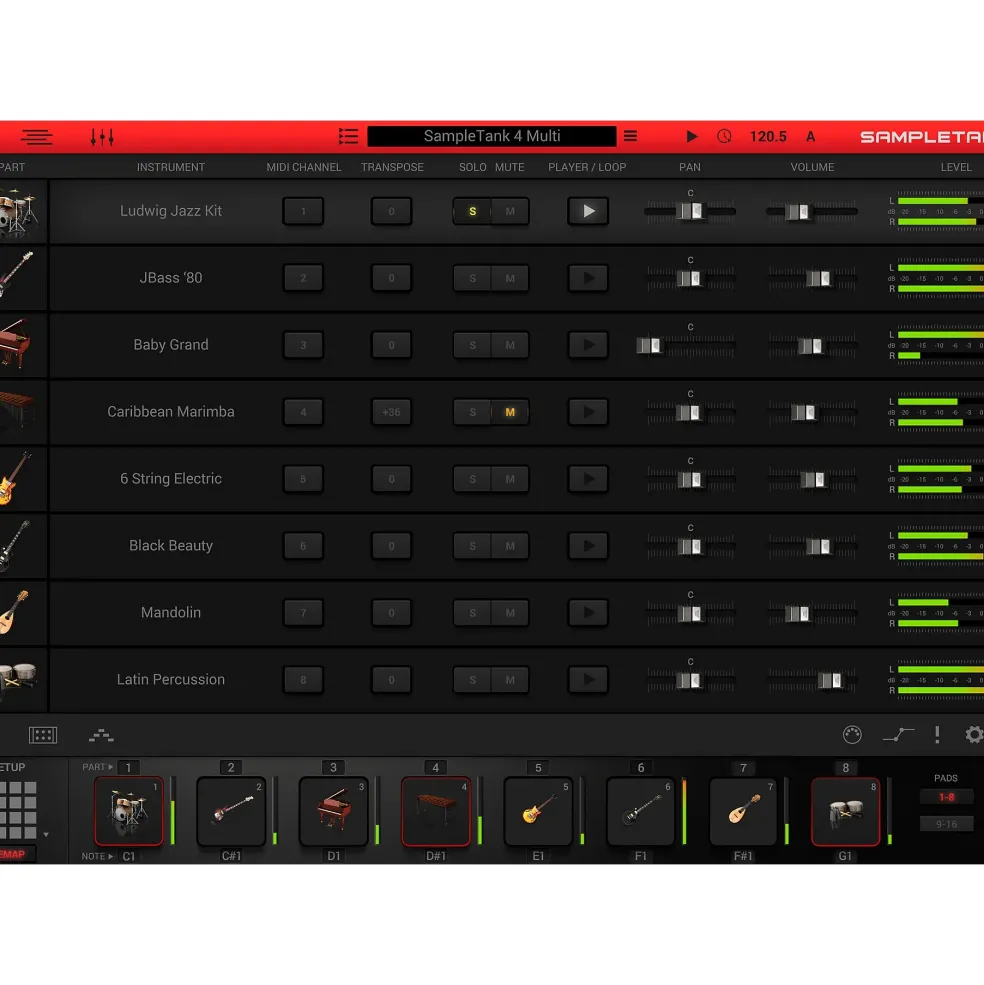Screen dimensions: 984x985
Task: Trigger pad 5 electric guitar on E1
Action: tap(538, 811)
